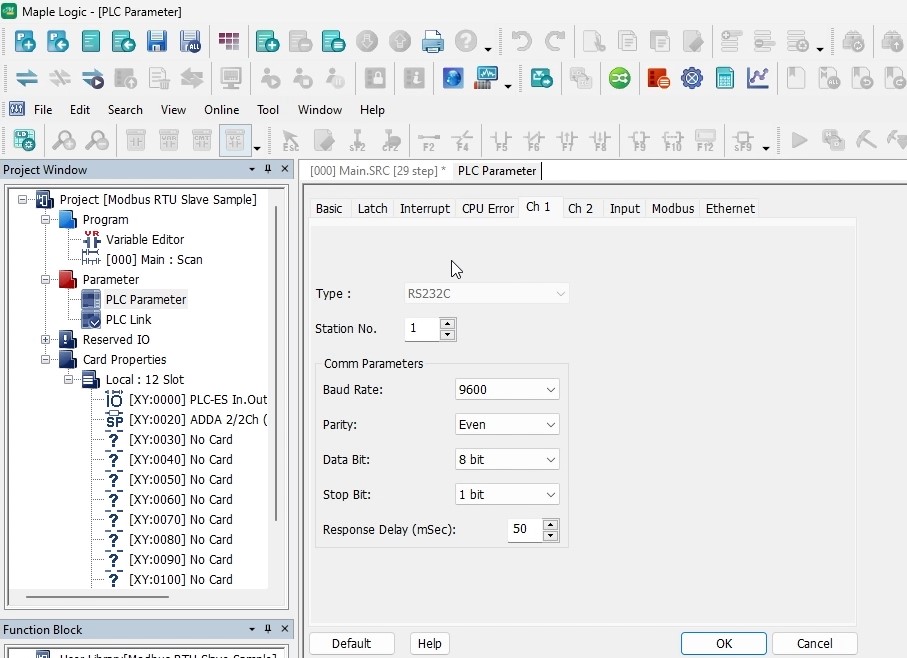The width and height of the screenshot is (907, 658).
Task: Expand the Reserved IO tree node
Action: point(45,339)
